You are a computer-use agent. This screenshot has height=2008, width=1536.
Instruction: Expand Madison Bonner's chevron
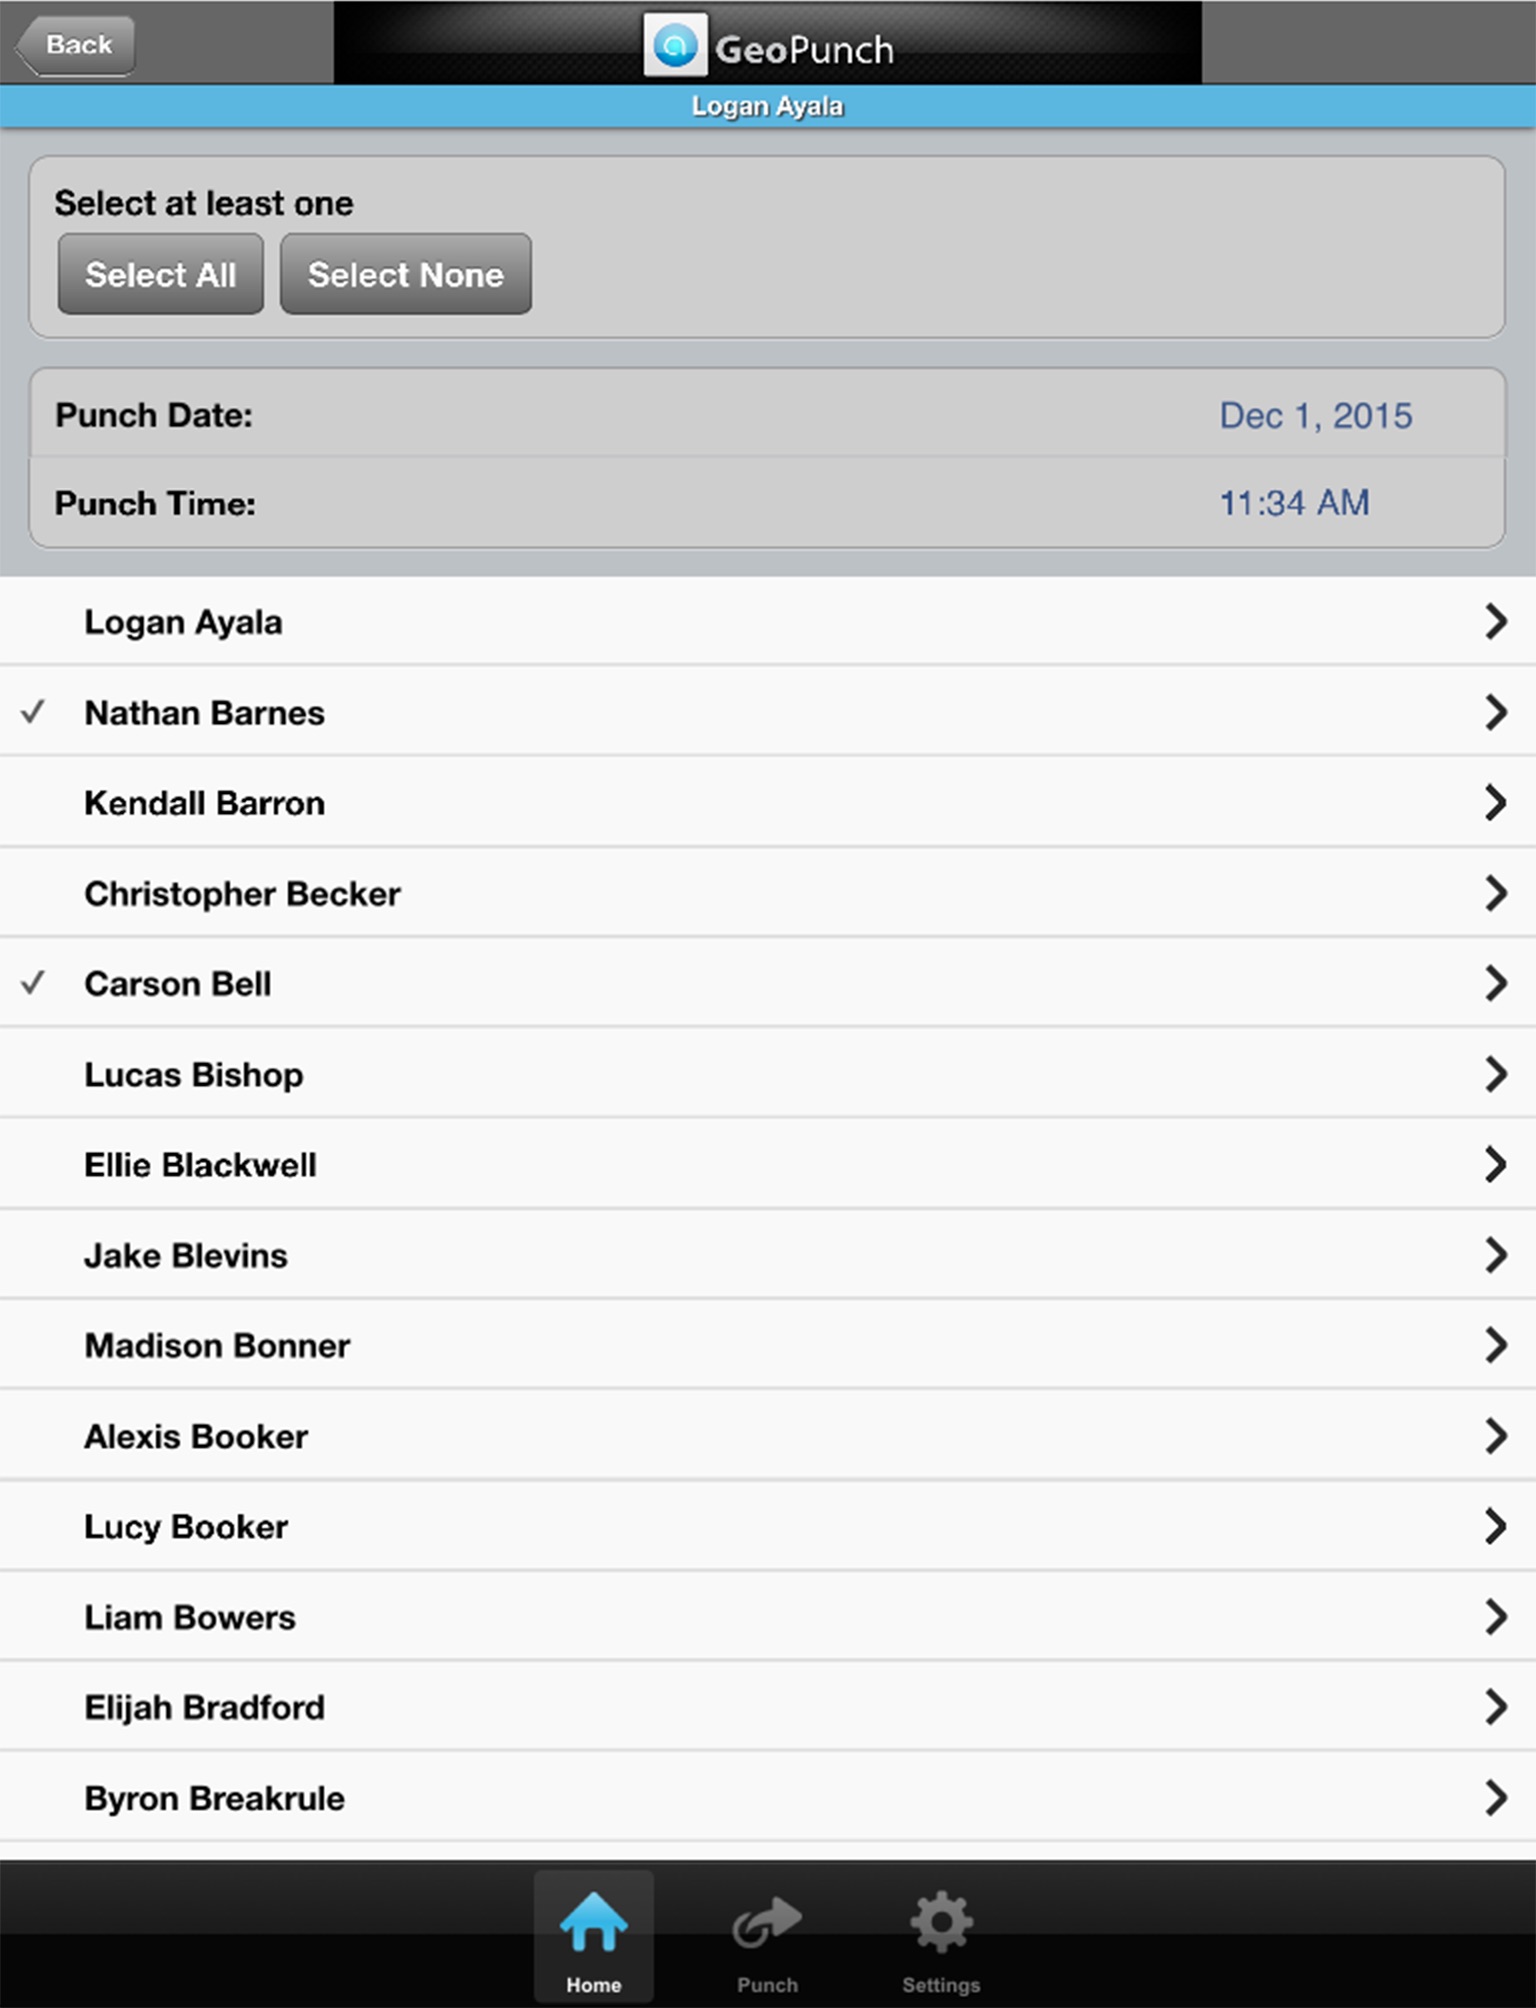pyautogui.click(x=1495, y=1345)
